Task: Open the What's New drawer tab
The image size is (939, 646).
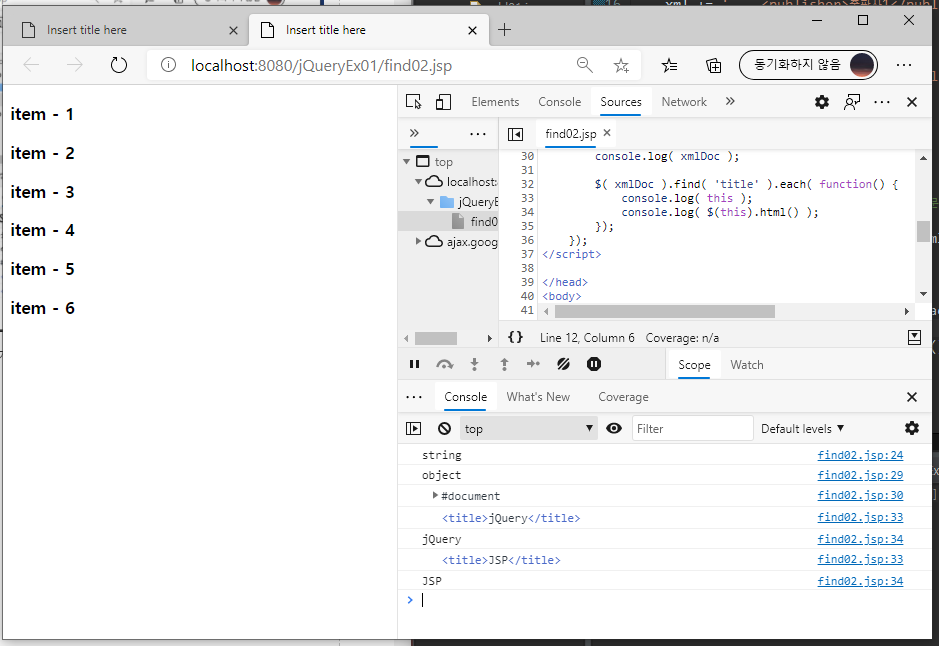Action: click(538, 397)
